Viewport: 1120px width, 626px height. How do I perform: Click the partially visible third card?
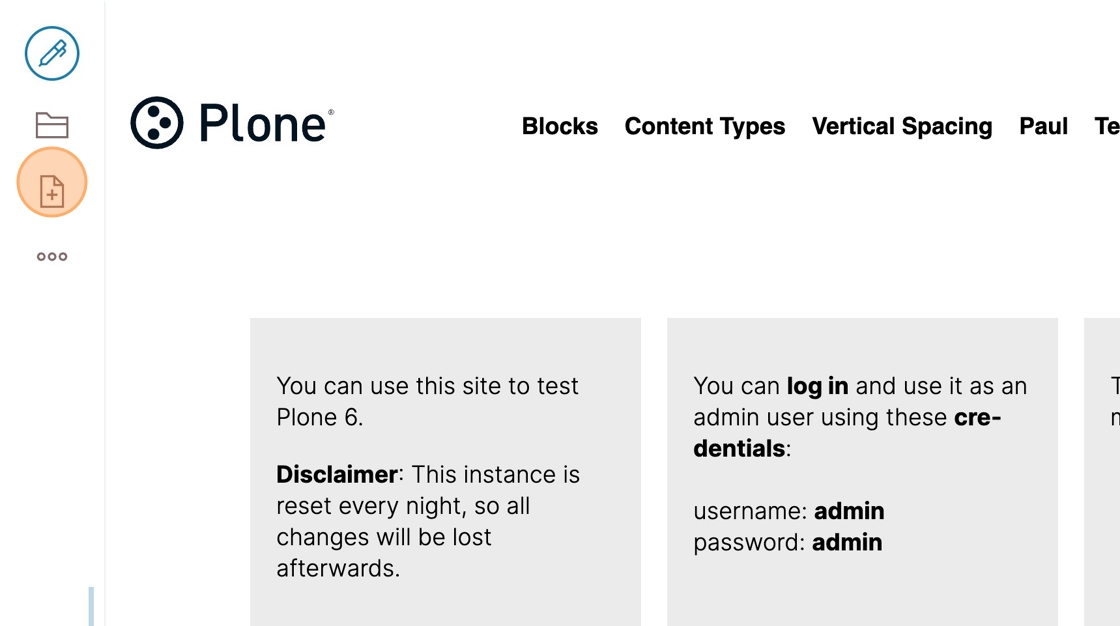[x=1102, y=472]
